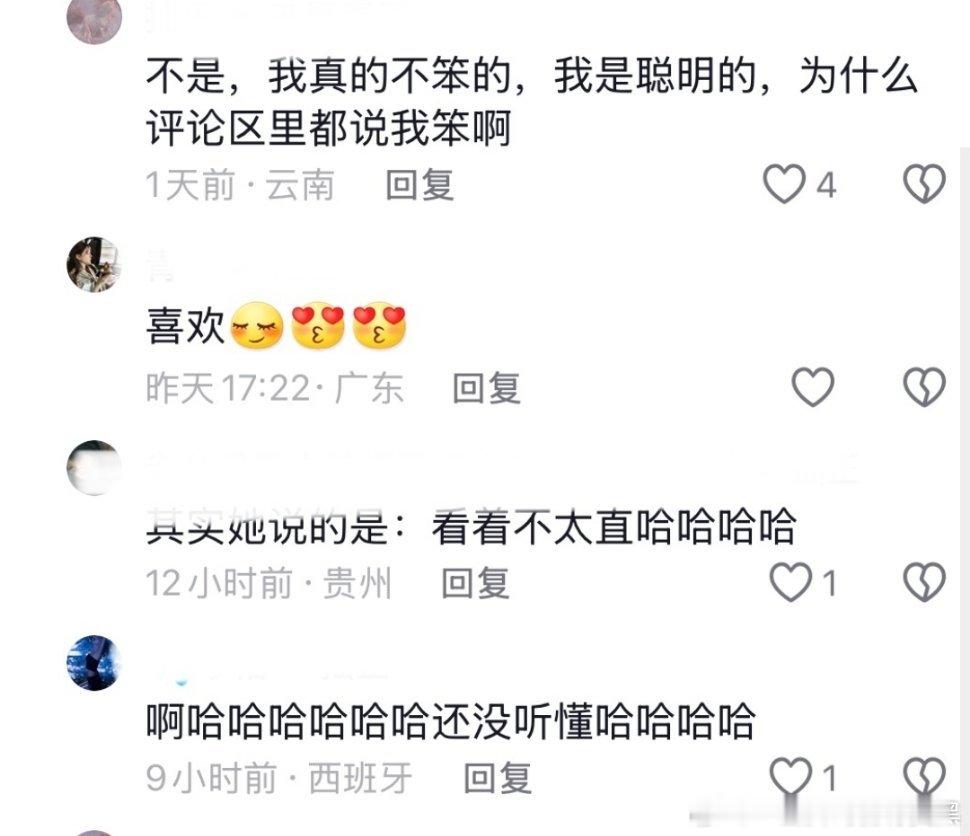
Task: Reply to the 9小时前 西班牙 comment
Action: [x=498, y=778]
